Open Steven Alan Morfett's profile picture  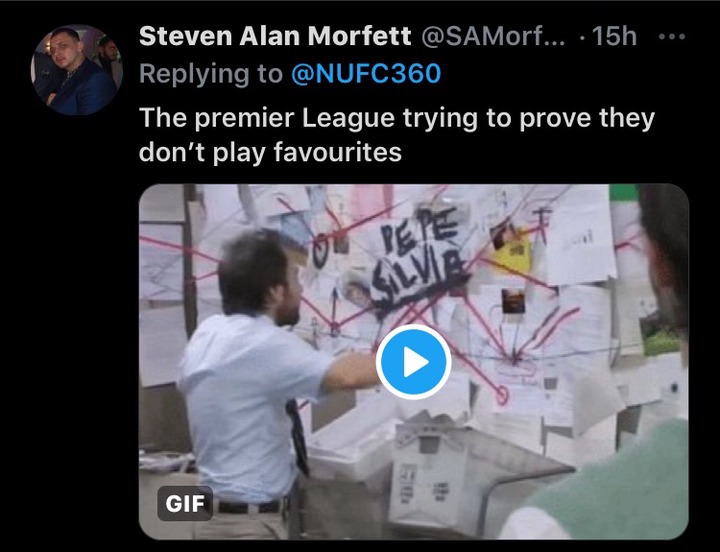(76, 70)
